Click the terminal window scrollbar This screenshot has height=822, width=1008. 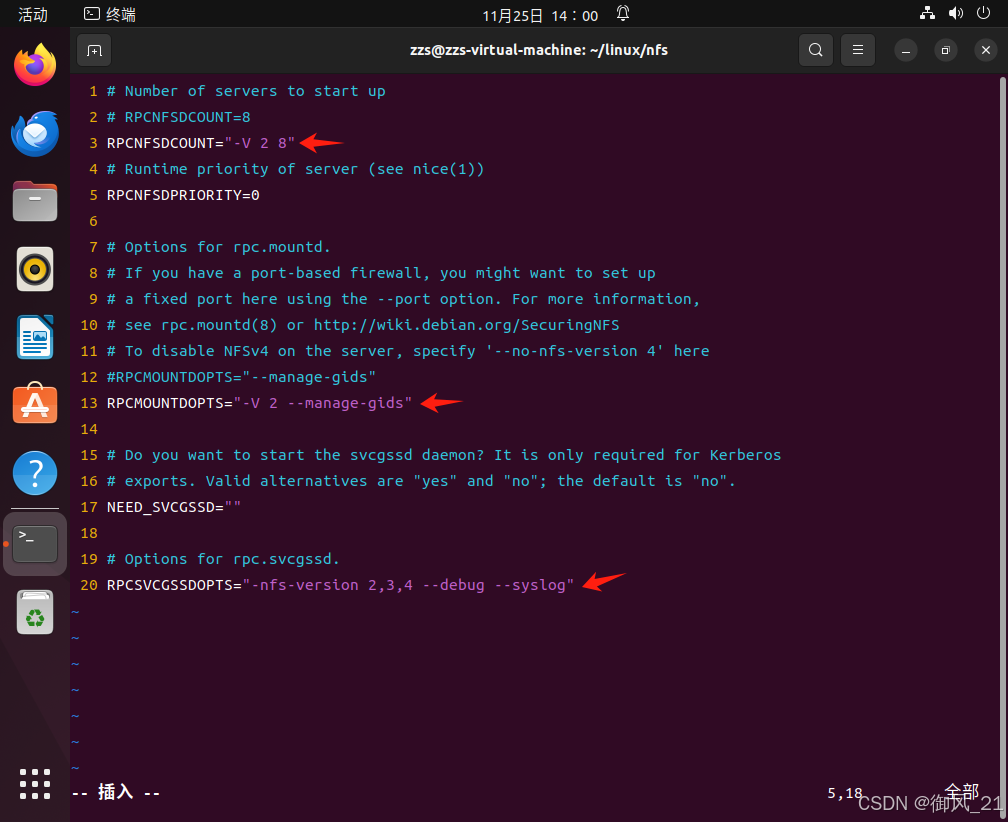(x=1003, y=300)
